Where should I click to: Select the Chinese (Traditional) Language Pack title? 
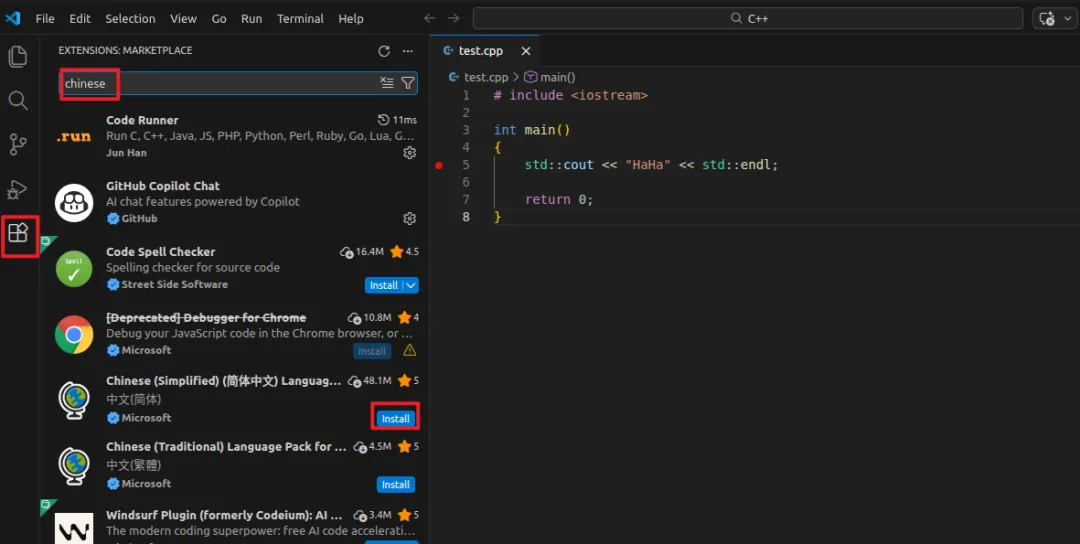[x=226, y=447]
